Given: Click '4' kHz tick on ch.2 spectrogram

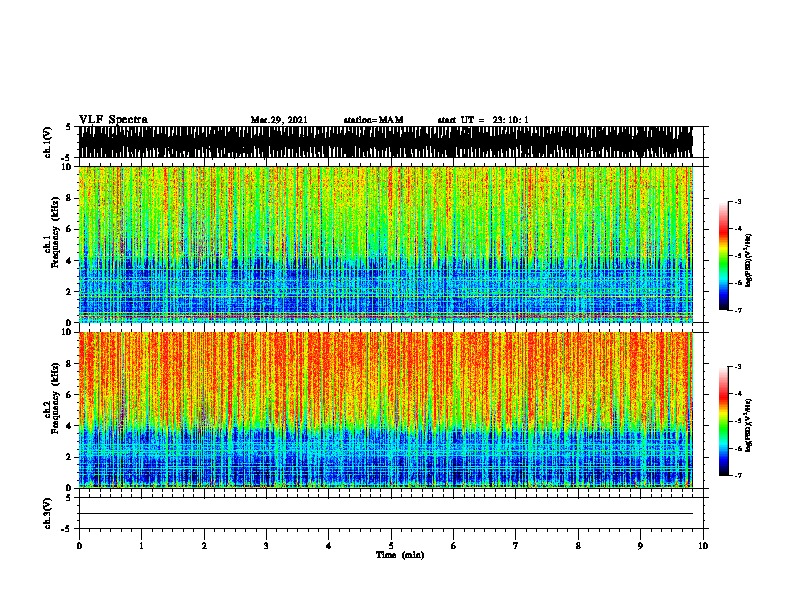Looking at the screenshot, I should click(x=70, y=426).
